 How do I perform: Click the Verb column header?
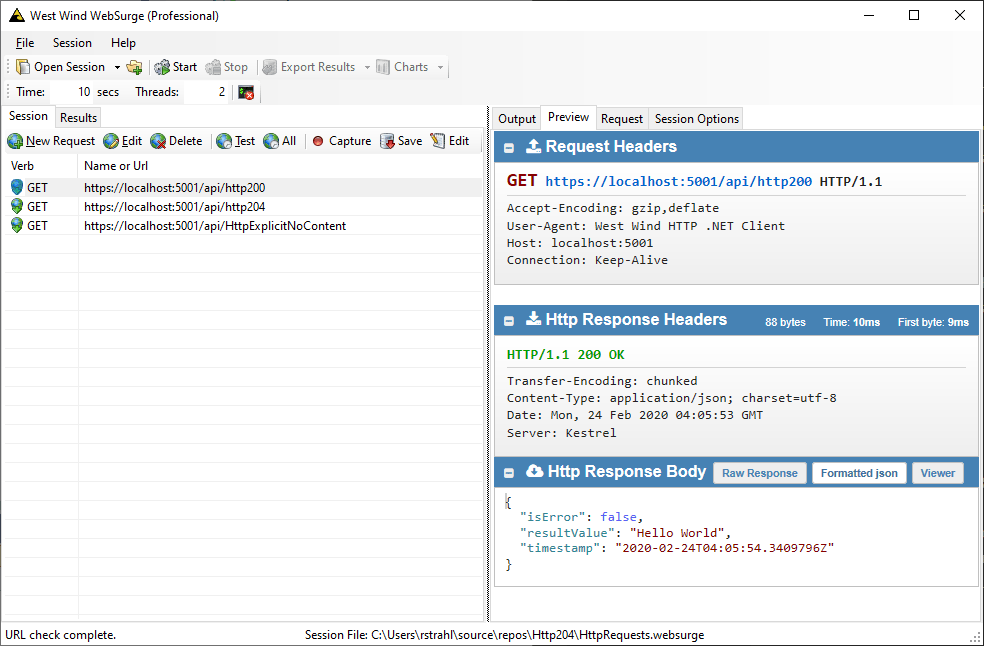41,166
